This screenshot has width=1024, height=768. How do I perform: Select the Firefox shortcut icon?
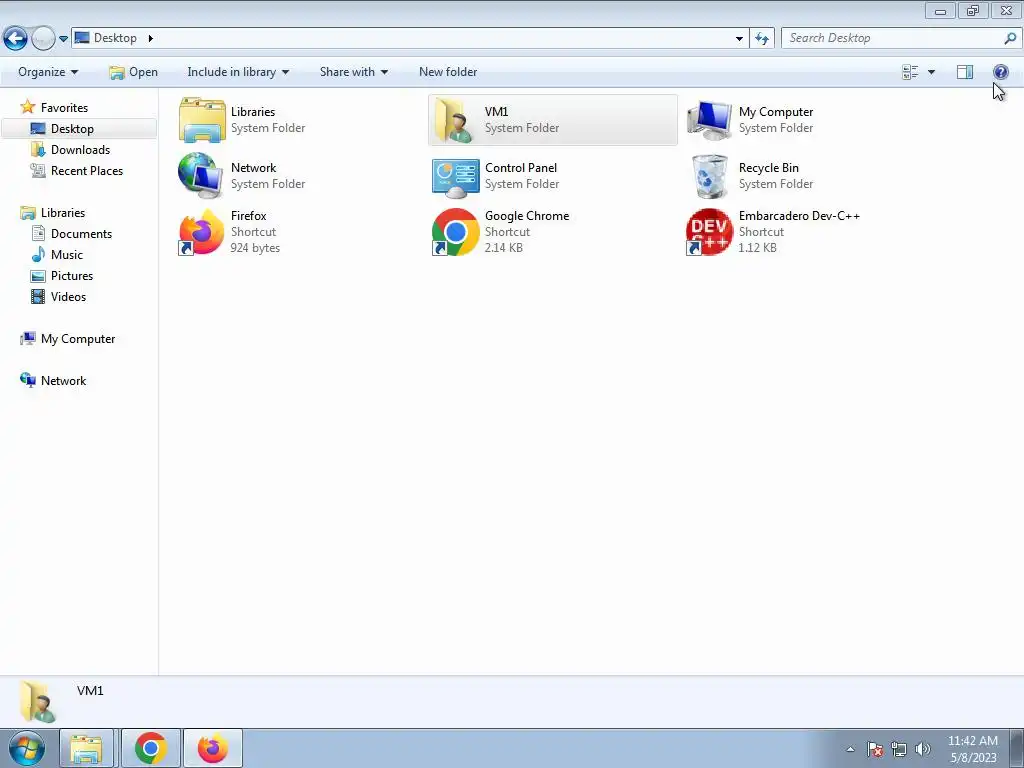[202, 232]
